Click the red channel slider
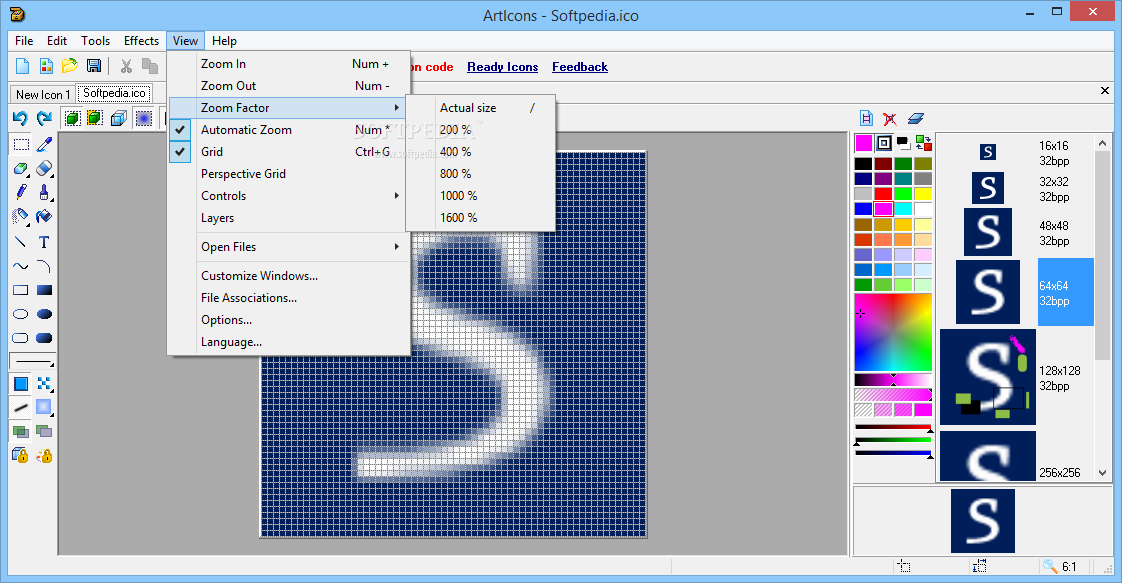Viewport: 1122px width, 583px height. [x=893, y=427]
